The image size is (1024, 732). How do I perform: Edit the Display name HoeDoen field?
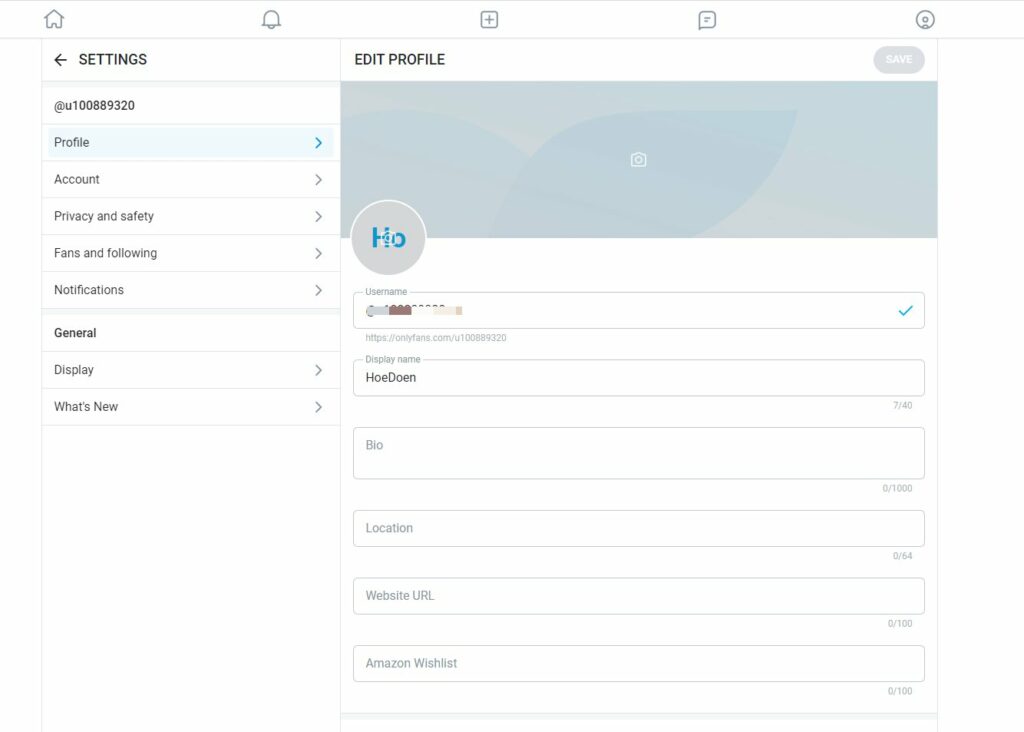(x=639, y=377)
